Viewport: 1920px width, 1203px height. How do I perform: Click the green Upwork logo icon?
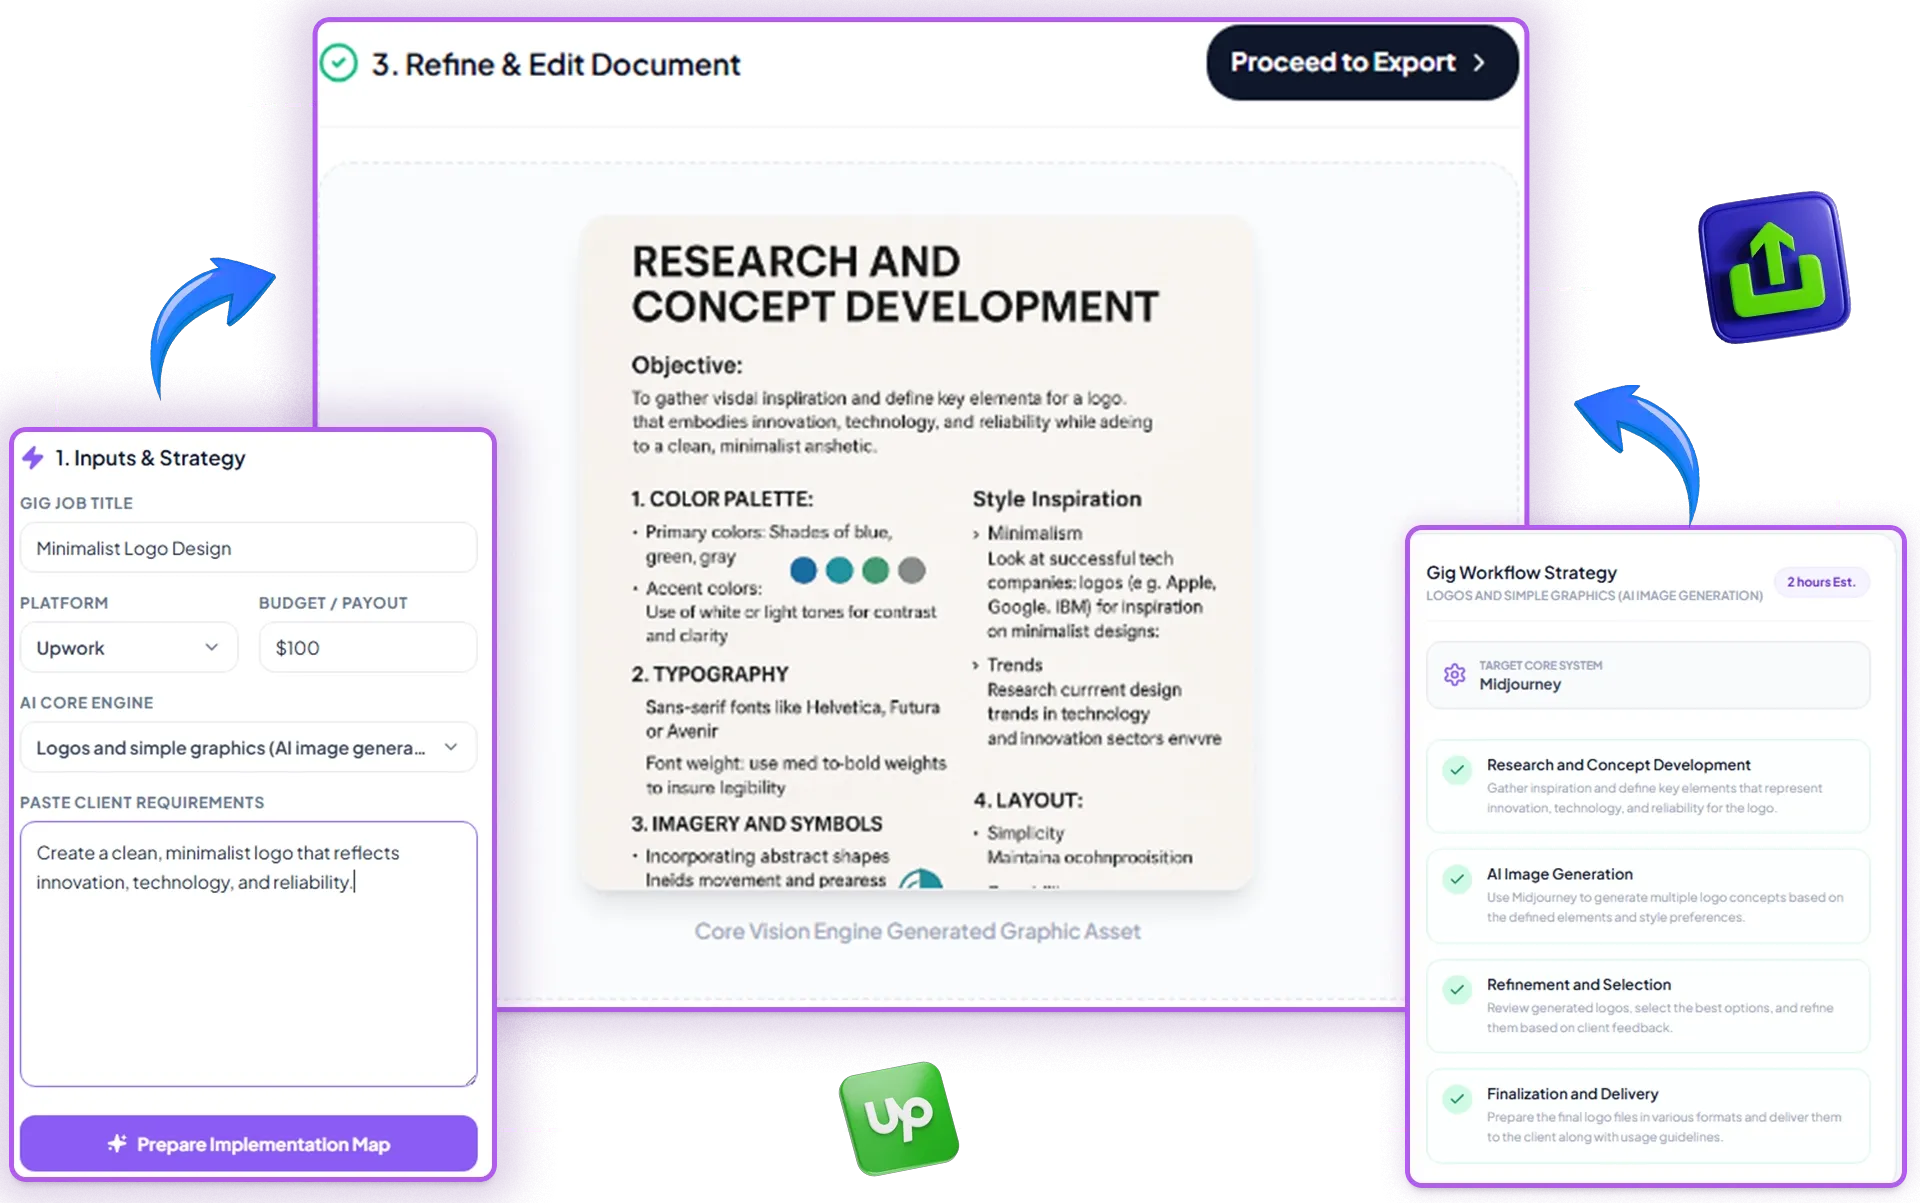tap(899, 1118)
